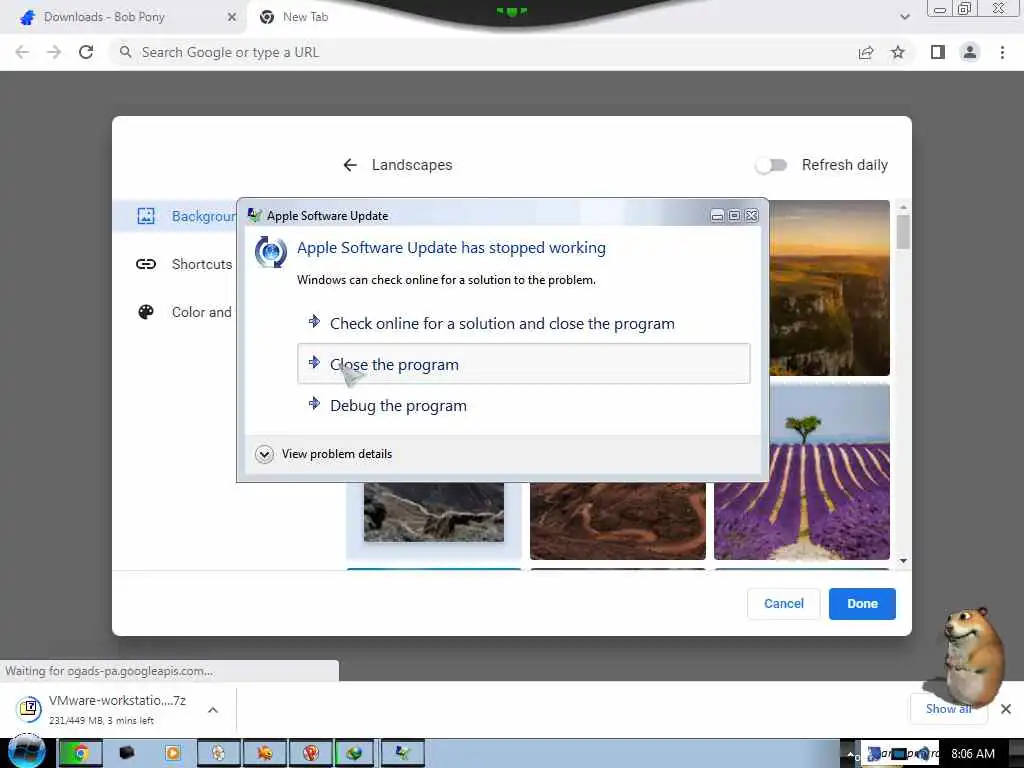Open the VMware-workstation download options chevron
This screenshot has height=768, width=1024.
coord(213,710)
